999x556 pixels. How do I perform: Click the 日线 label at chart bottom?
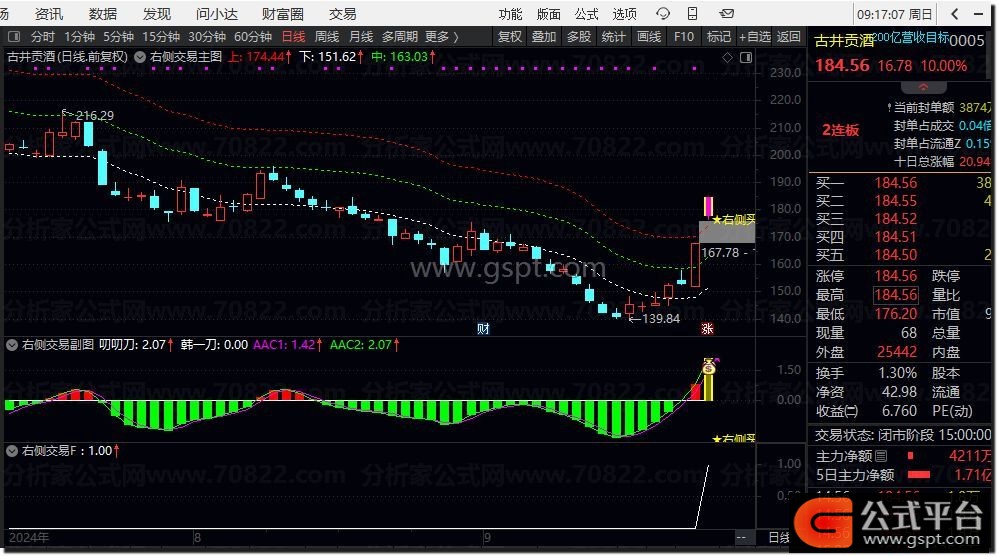(779, 538)
